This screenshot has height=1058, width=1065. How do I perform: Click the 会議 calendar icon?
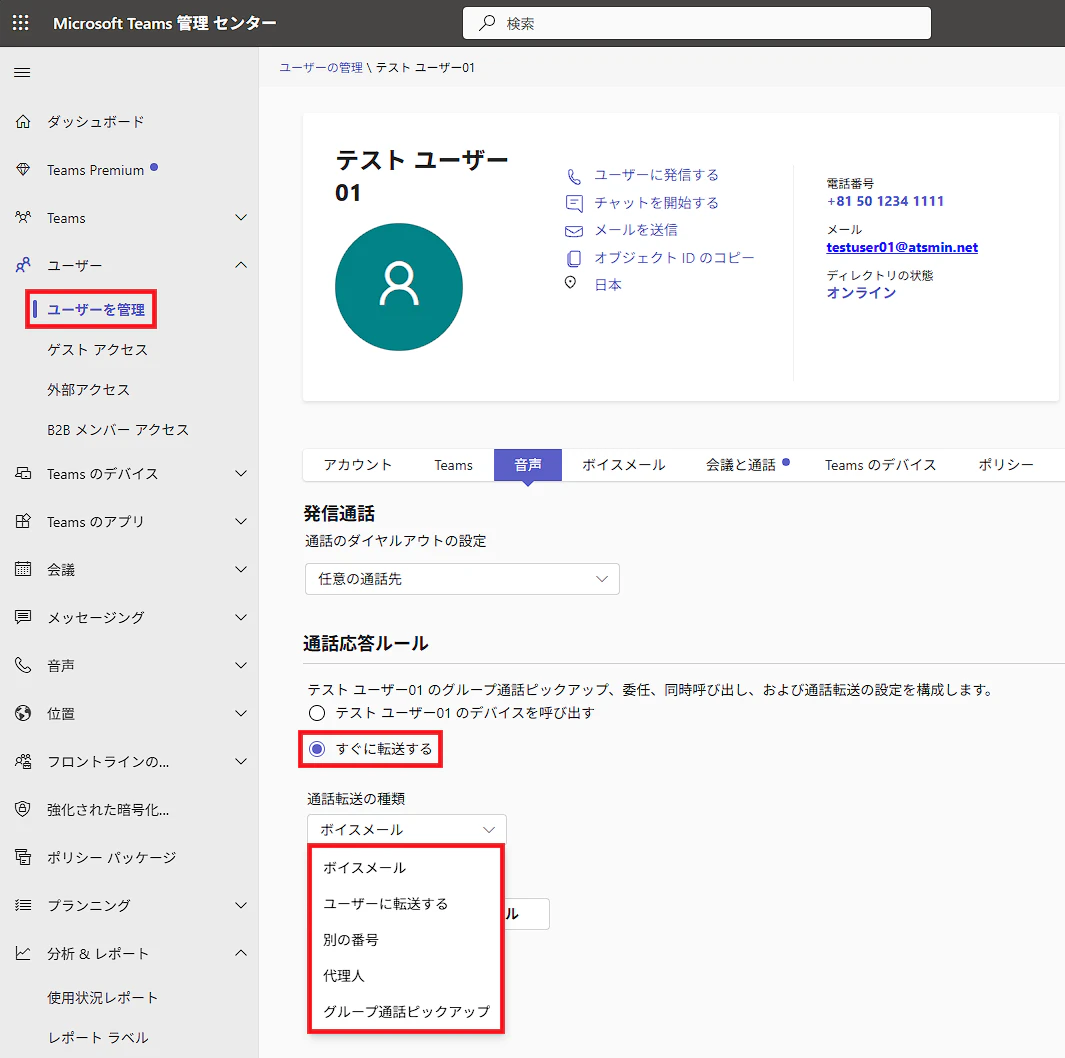23,569
